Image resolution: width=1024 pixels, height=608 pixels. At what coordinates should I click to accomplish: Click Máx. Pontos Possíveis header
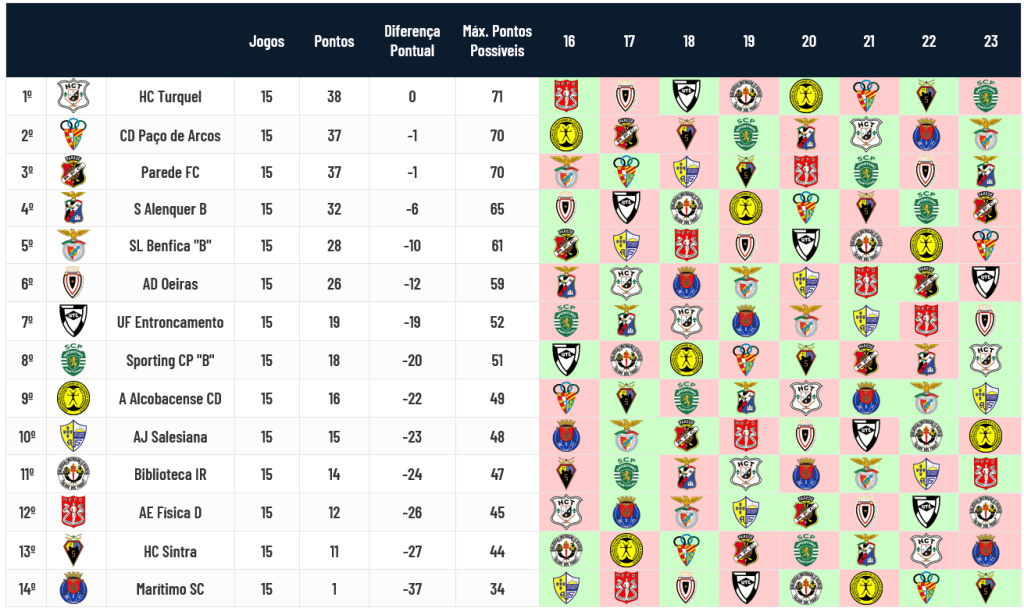pos(497,40)
